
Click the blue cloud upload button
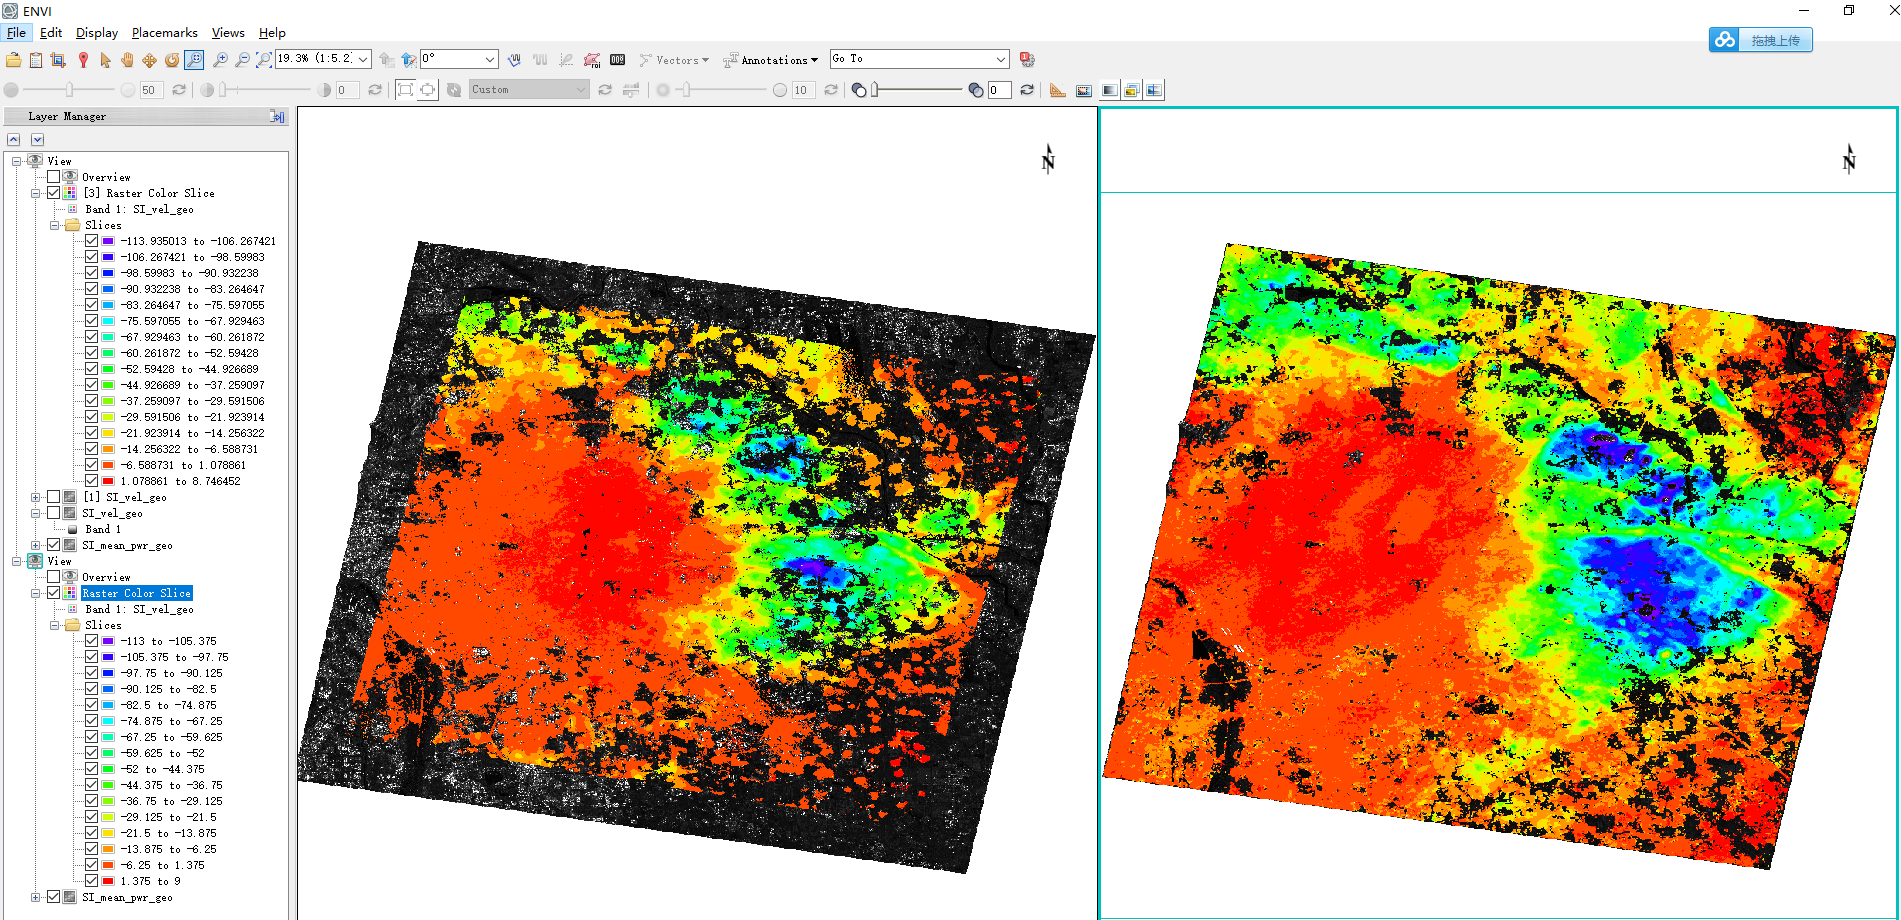(x=1760, y=40)
